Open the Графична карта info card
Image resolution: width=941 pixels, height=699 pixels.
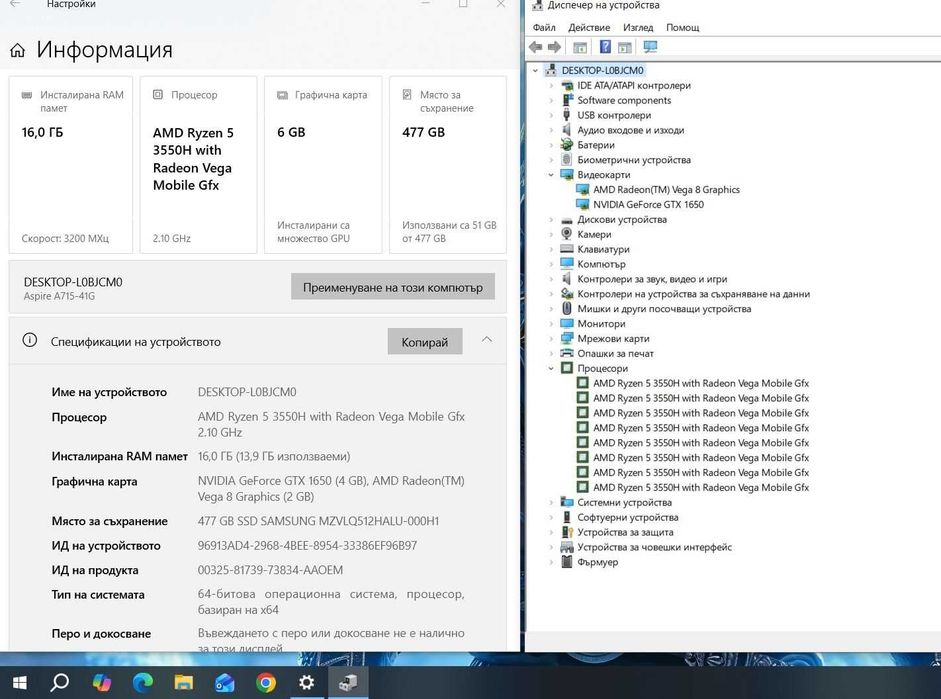[323, 165]
